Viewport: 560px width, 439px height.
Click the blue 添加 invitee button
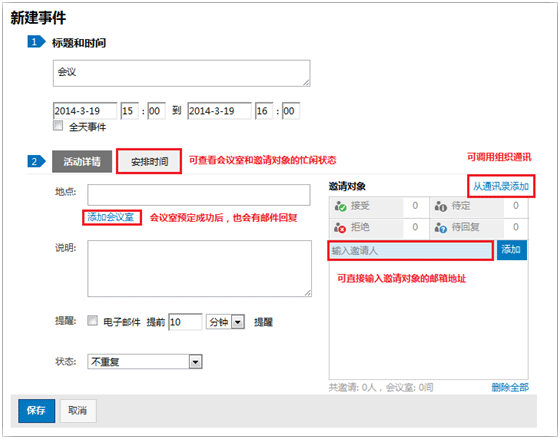coord(511,250)
